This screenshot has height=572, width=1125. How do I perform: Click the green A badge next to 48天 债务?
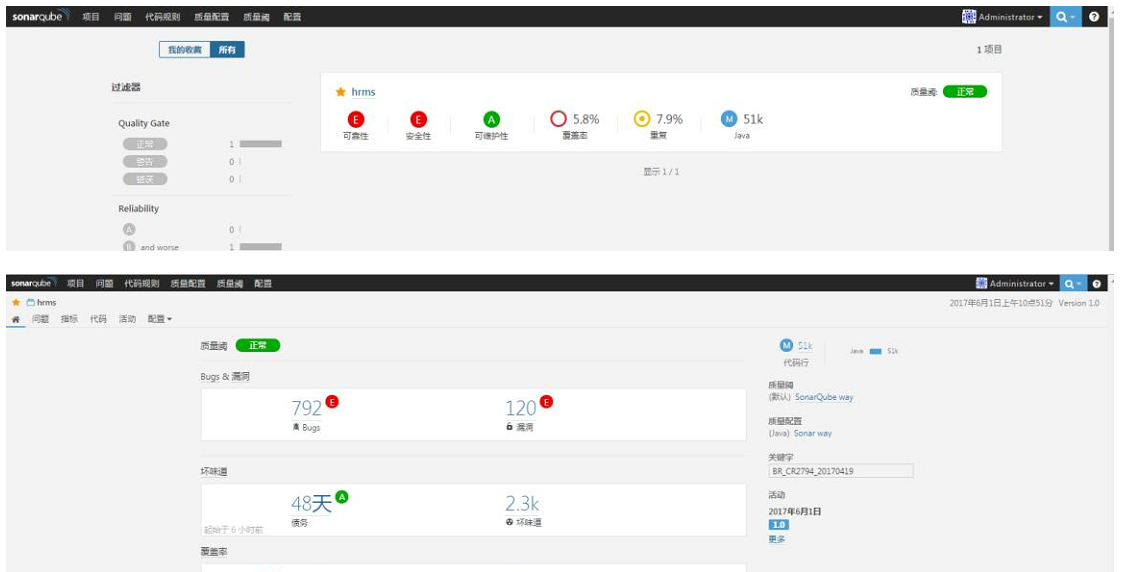[x=342, y=497]
